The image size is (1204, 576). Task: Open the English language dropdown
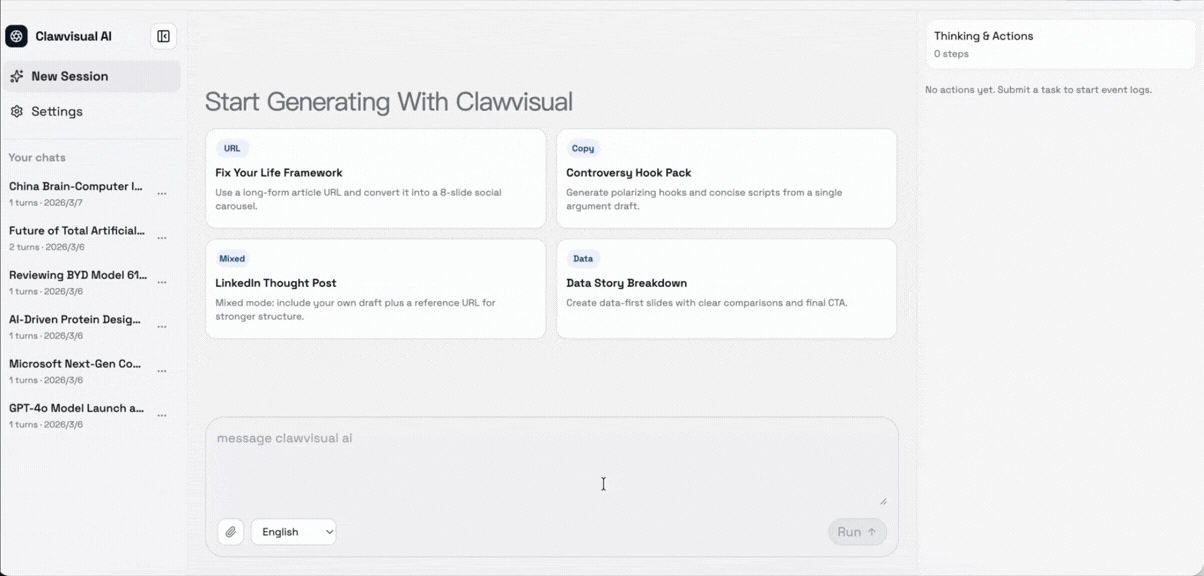point(294,532)
